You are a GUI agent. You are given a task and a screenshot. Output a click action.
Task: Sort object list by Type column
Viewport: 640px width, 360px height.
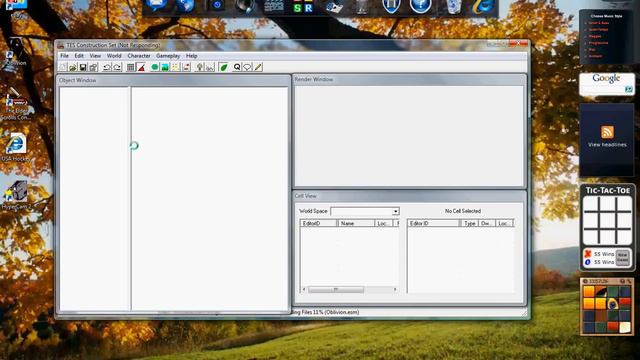click(470, 223)
